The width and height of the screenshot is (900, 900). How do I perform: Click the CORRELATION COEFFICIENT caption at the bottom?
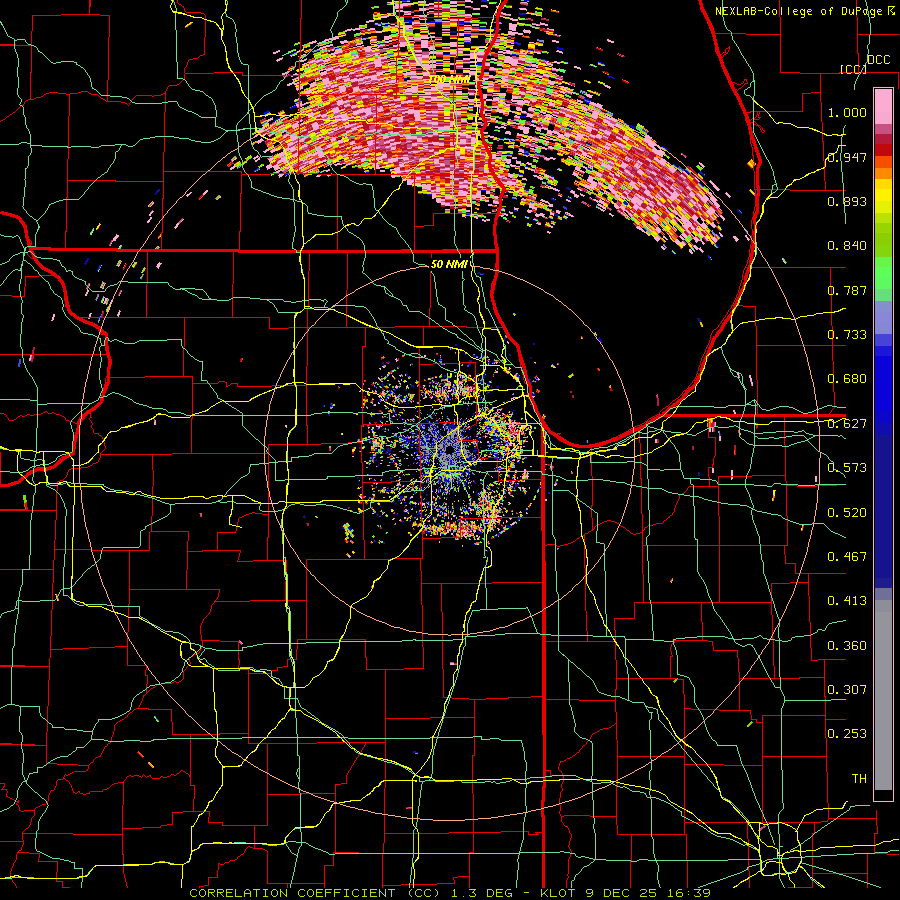(x=450, y=893)
